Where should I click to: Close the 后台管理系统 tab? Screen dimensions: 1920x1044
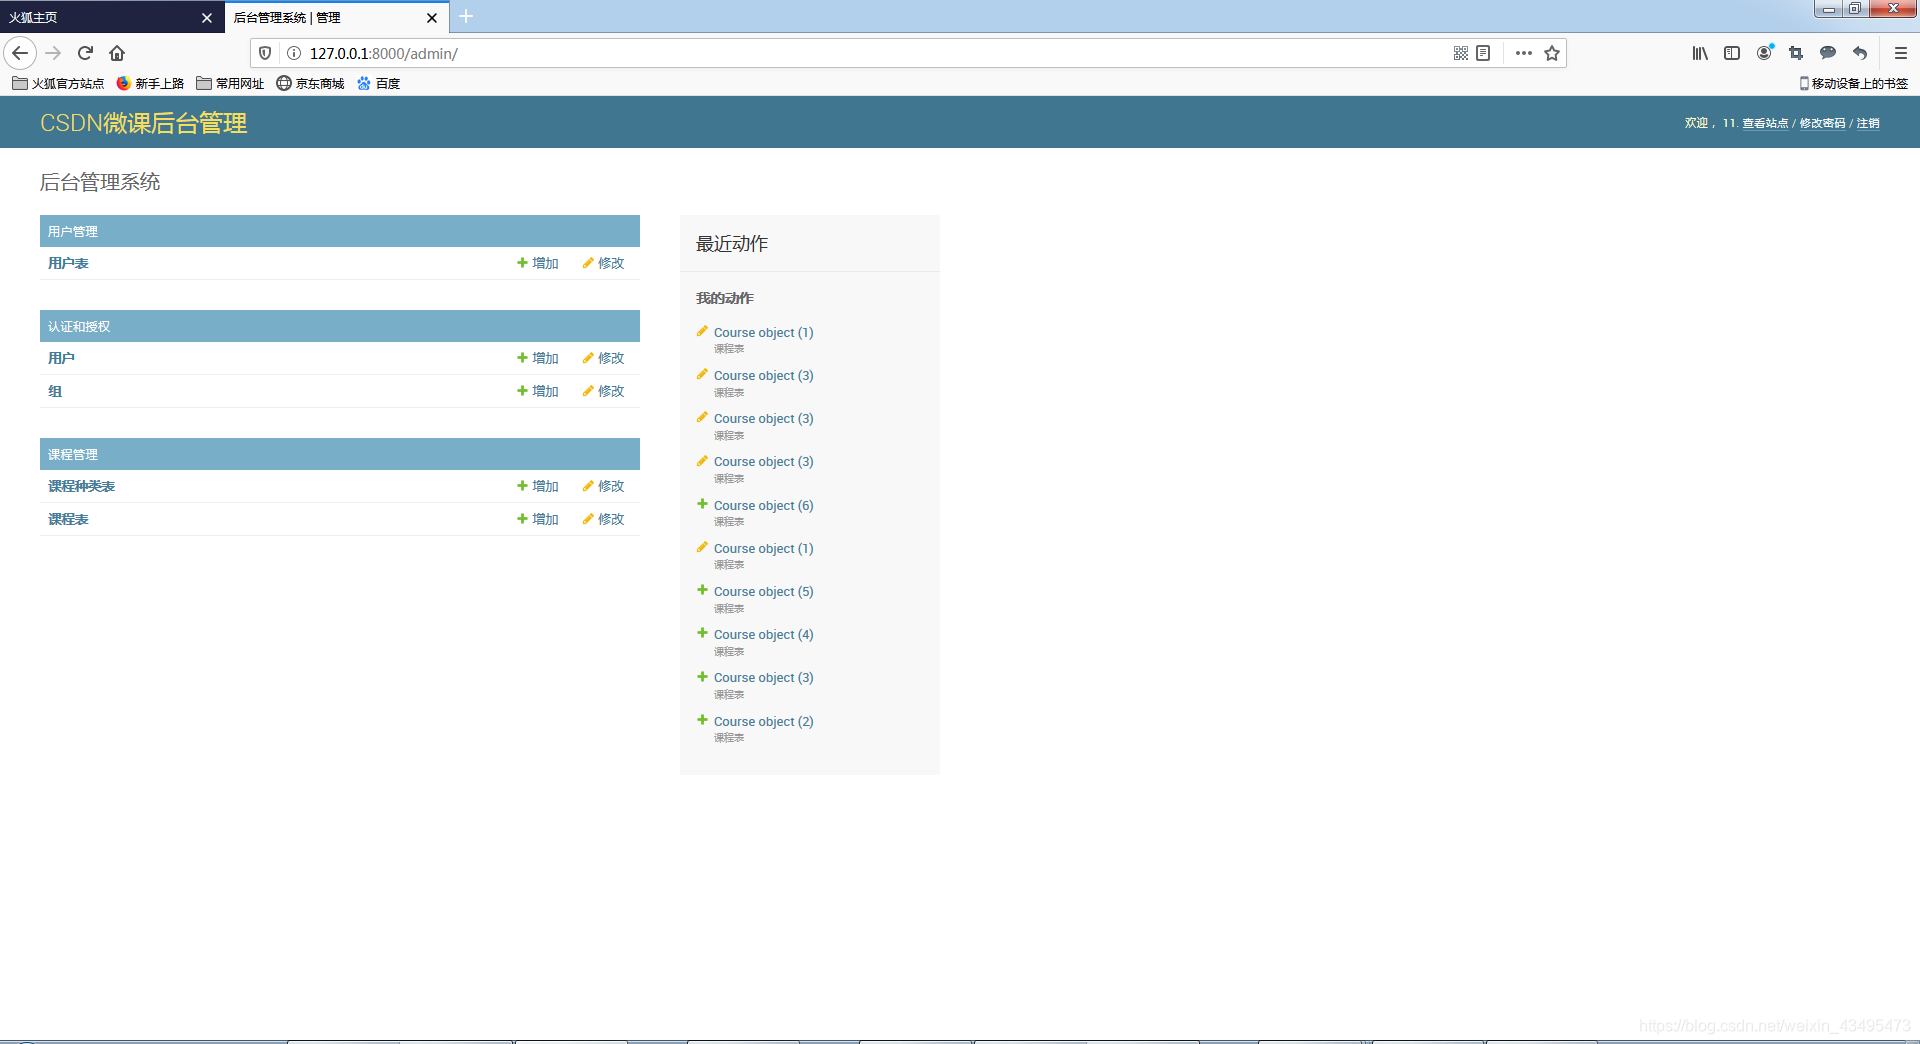pyautogui.click(x=432, y=18)
